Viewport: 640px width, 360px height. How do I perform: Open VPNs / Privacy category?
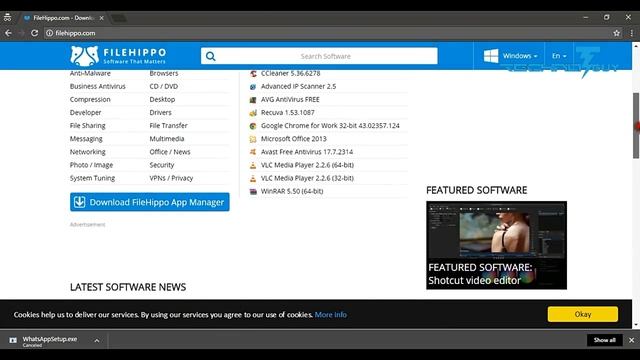tap(171, 178)
